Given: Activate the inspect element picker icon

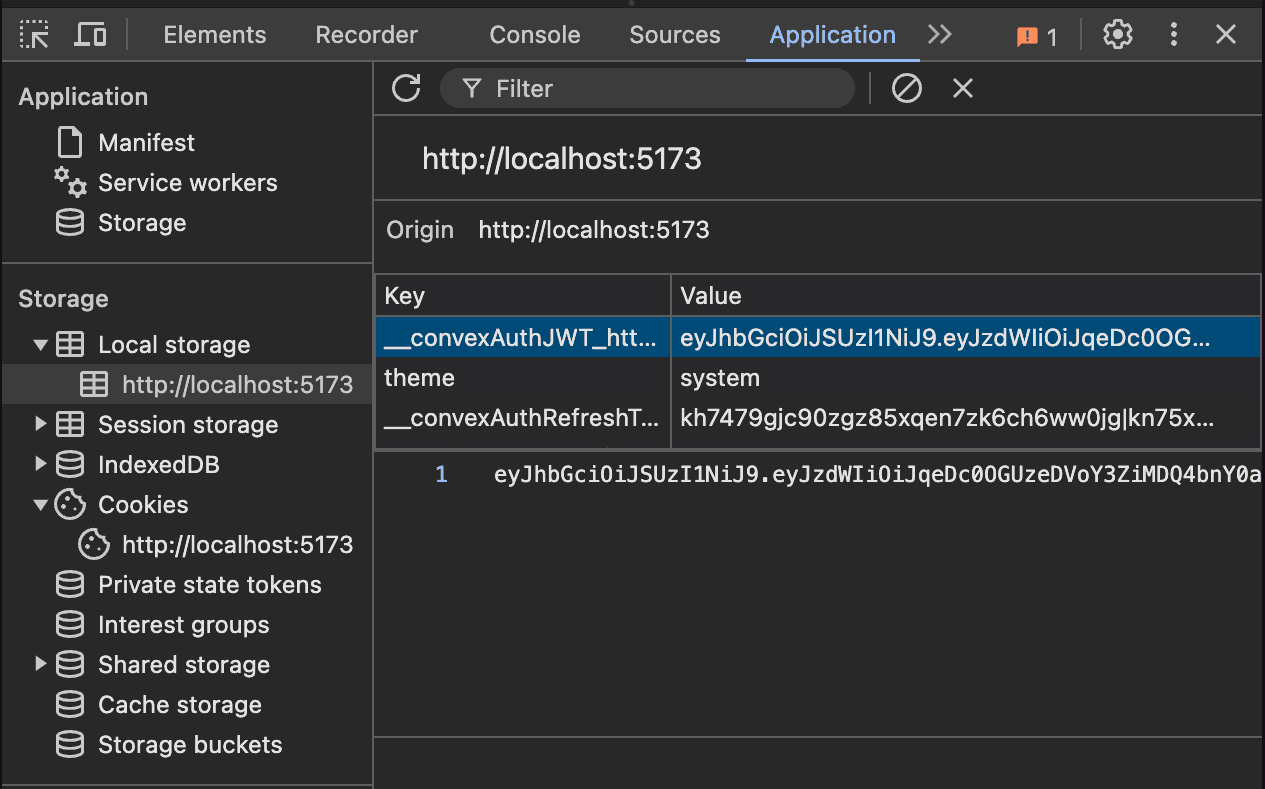Looking at the screenshot, I should (35, 35).
